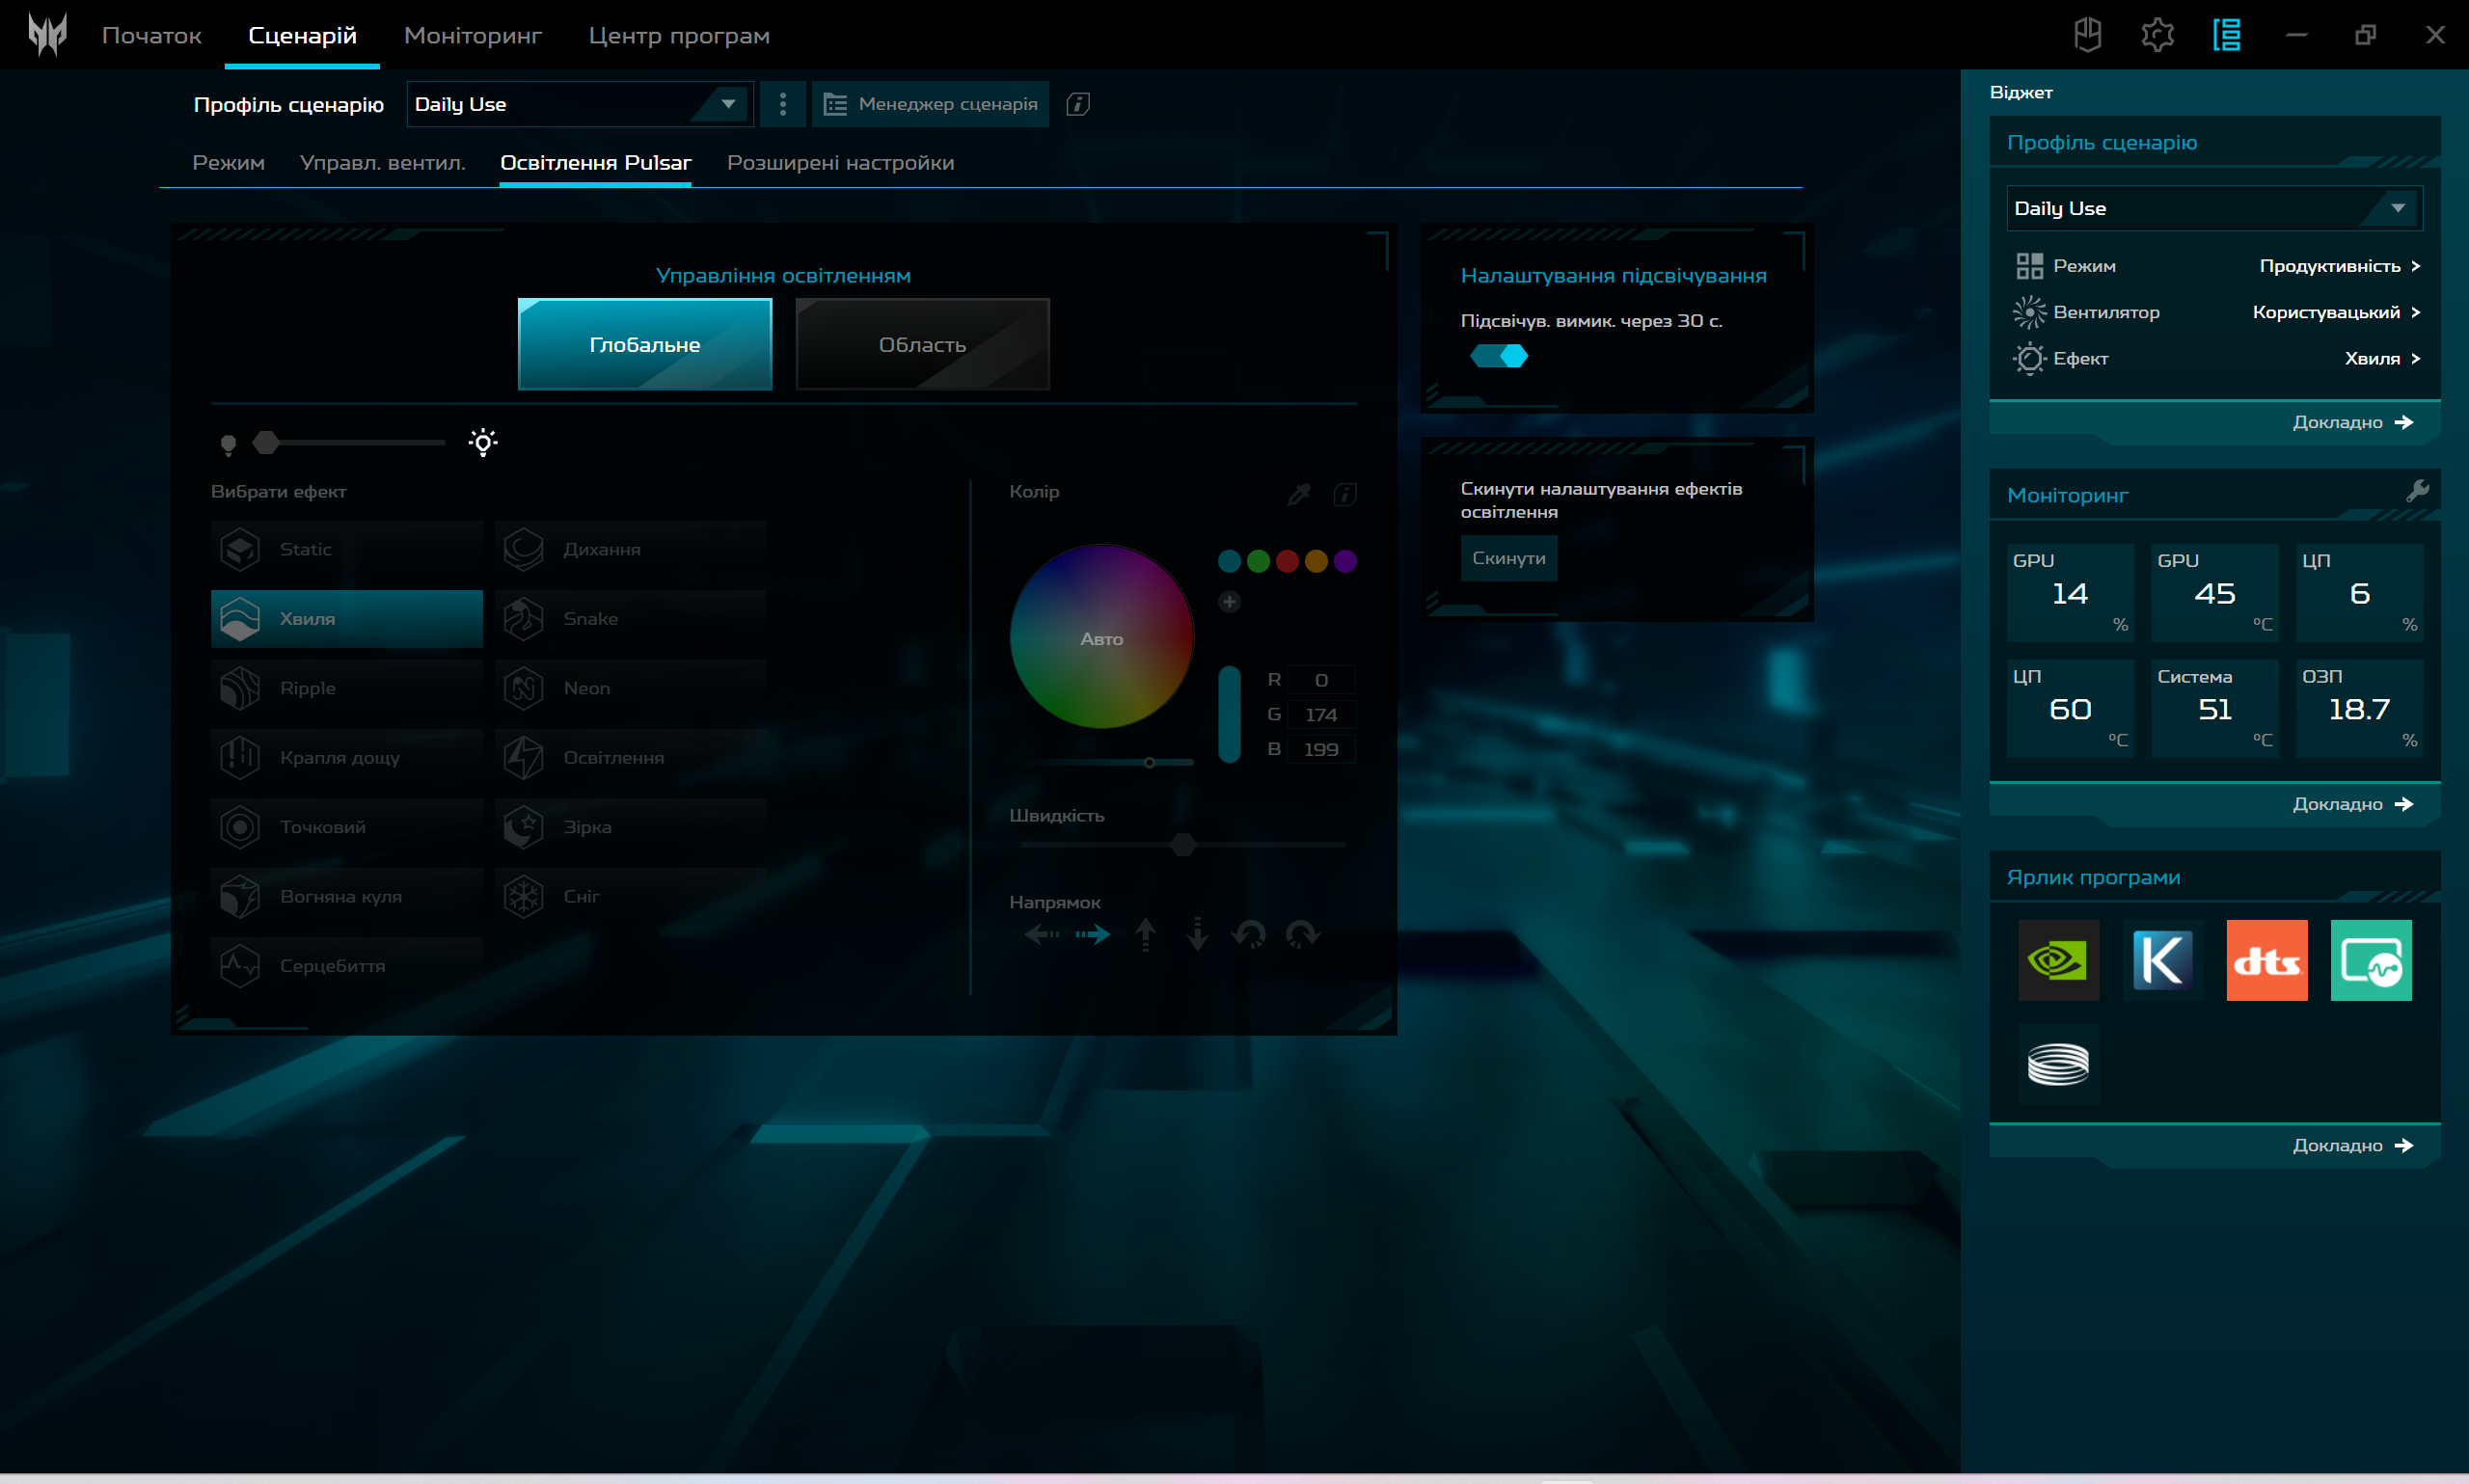Viewport: 2469px width, 1484px height.
Task: Open the three-dot profile options menu
Action: (x=782, y=104)
